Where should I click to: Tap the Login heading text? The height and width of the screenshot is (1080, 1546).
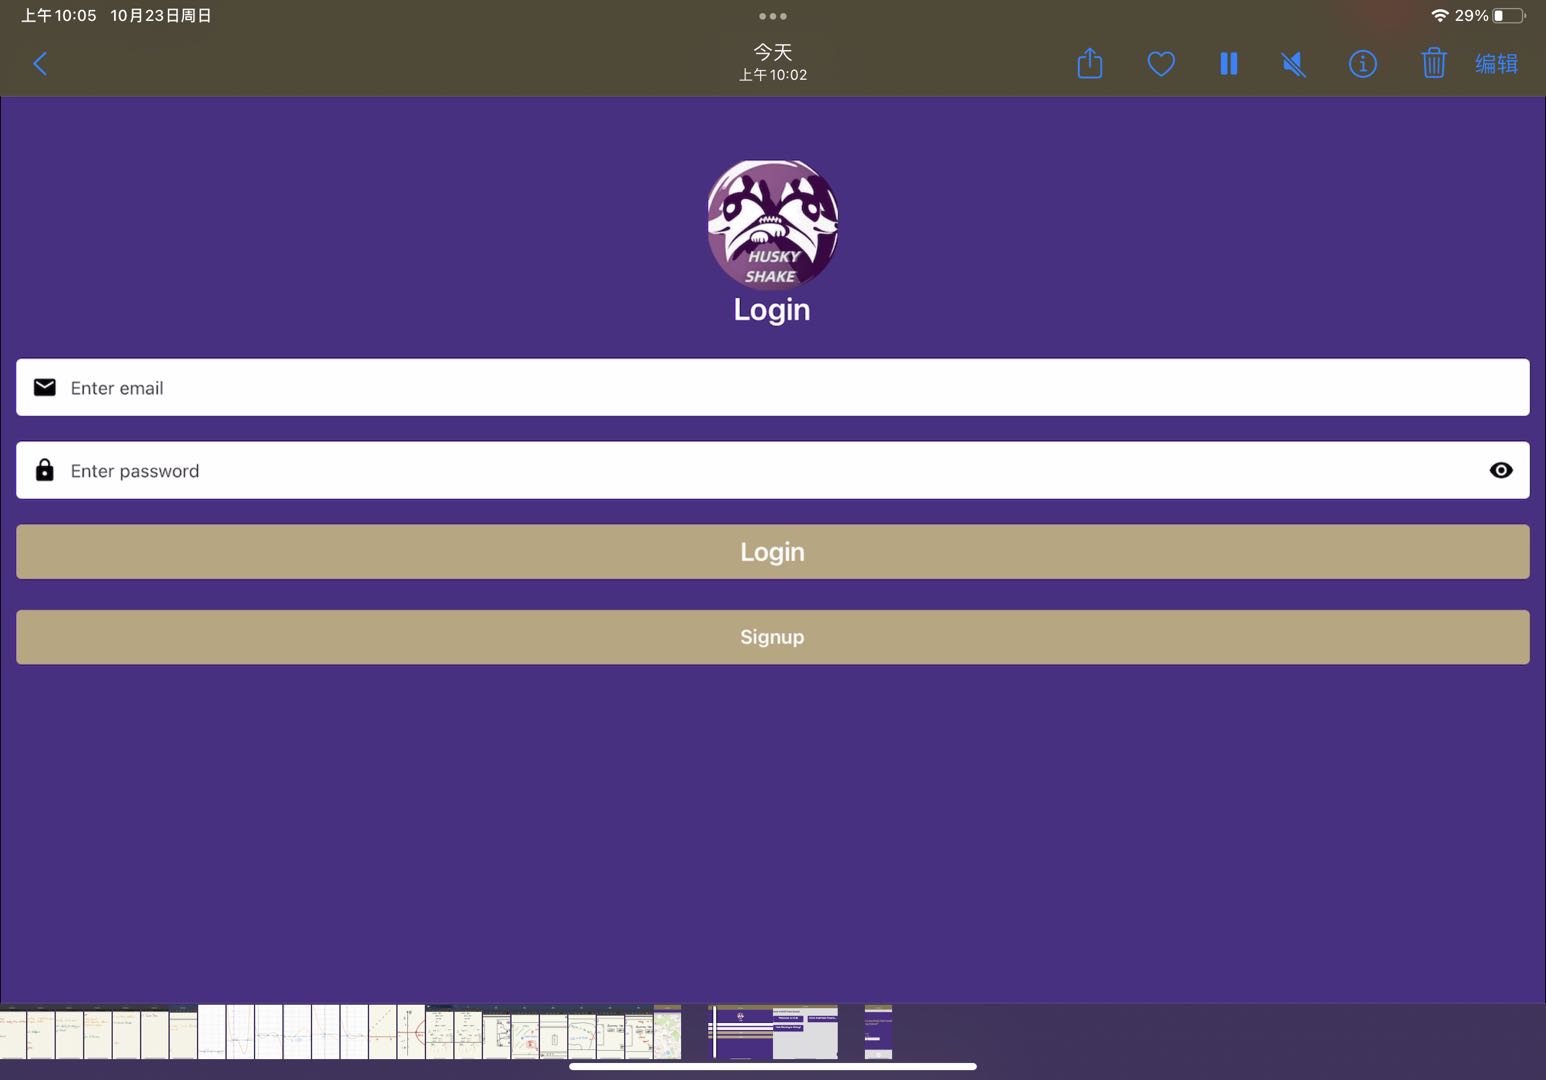point(772,310)
